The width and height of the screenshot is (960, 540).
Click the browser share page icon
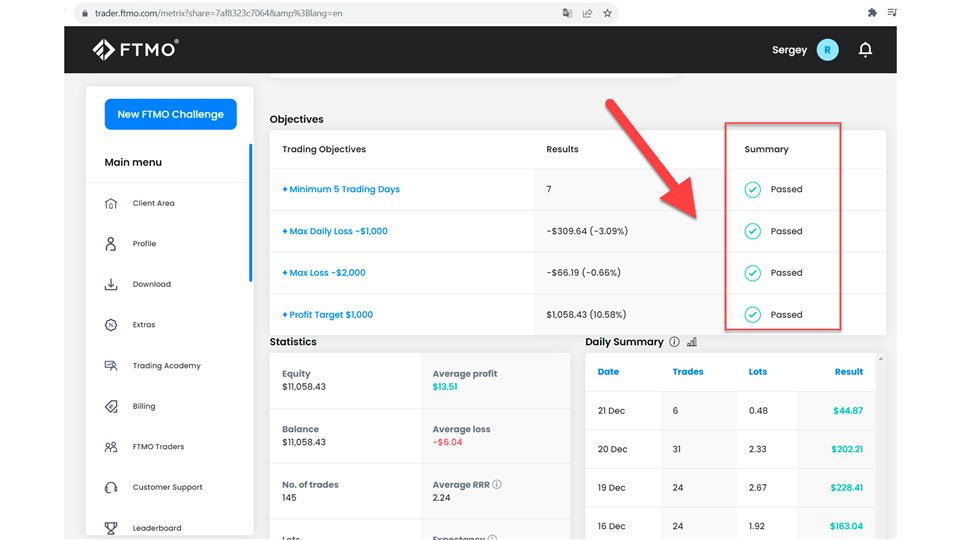click(x=587, y=13)
